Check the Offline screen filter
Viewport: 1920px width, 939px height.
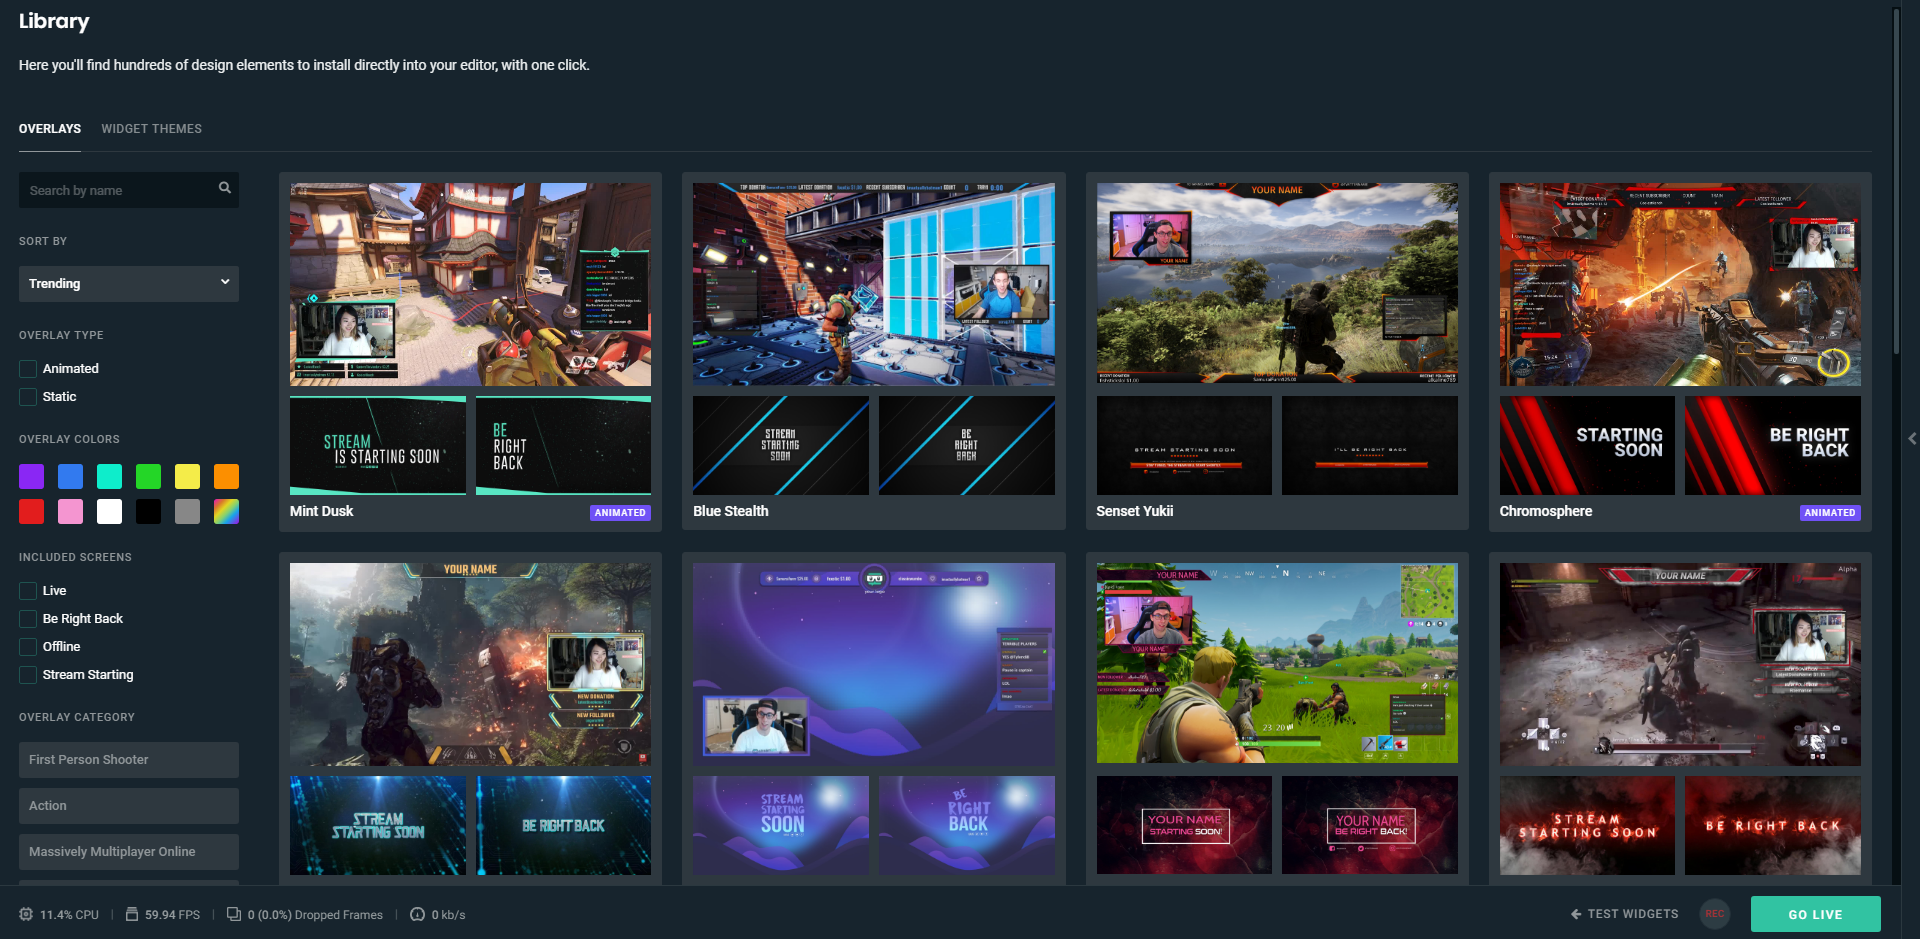(28, 647)
